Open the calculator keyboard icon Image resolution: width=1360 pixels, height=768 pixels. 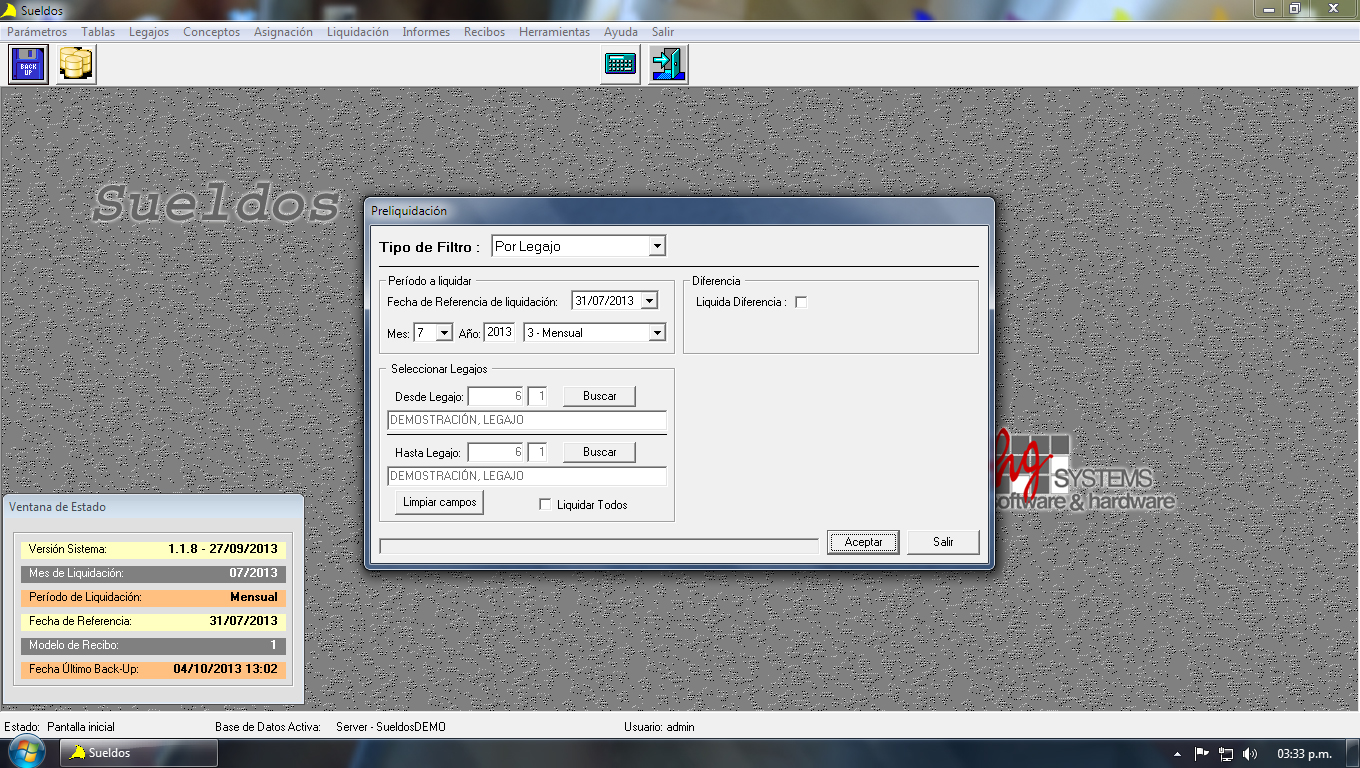[x=620, y=65]
